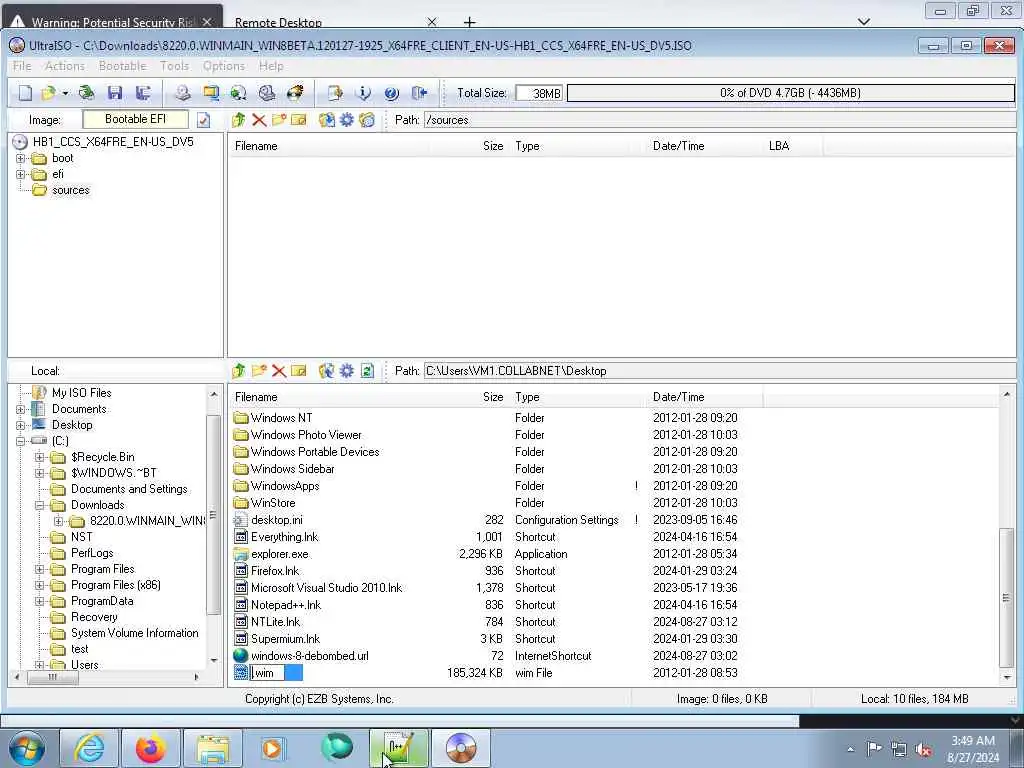1024x768 pixels.
Task: Click the Open ISO file folder icon
Action: coord(48,93)
